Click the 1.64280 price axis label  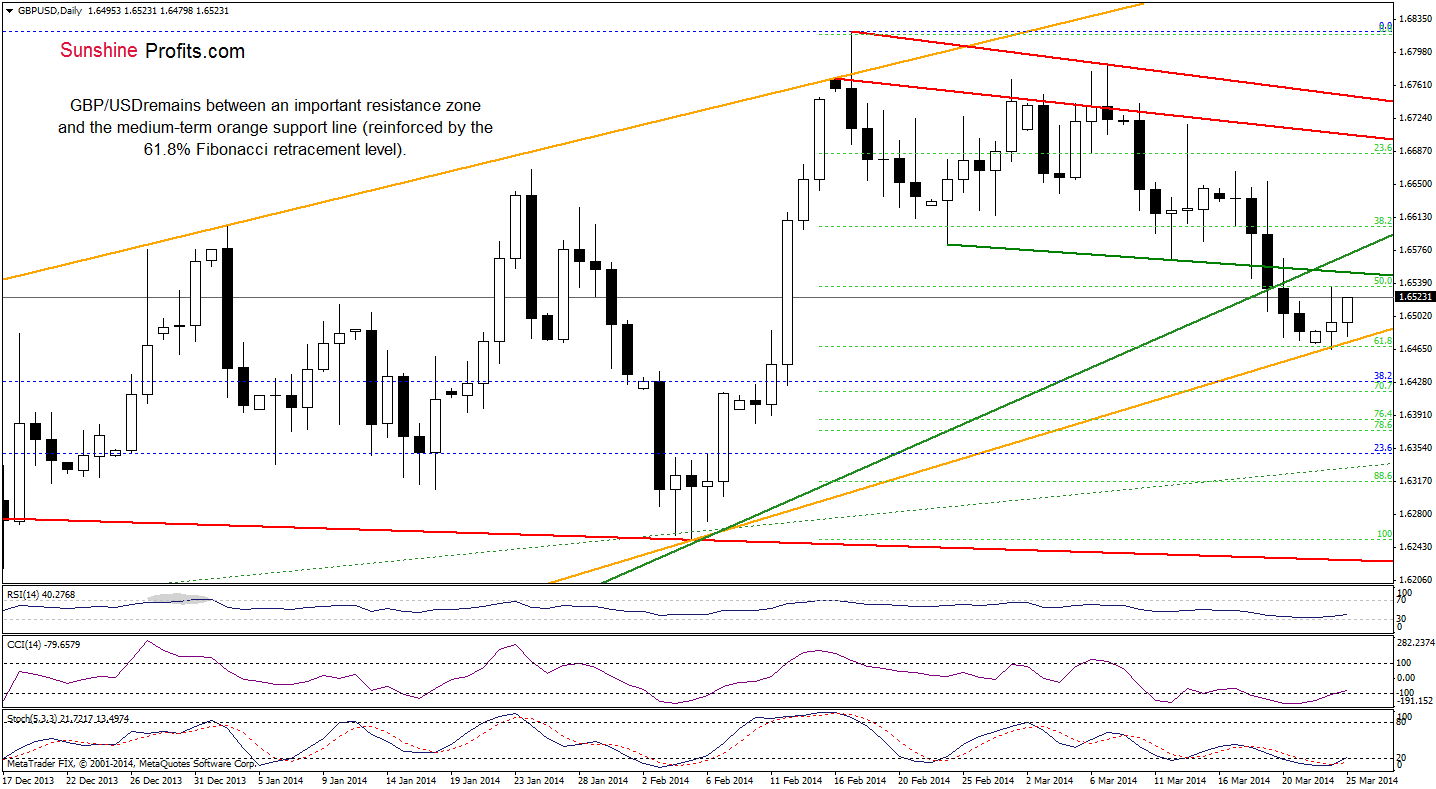pos(1414,382)
